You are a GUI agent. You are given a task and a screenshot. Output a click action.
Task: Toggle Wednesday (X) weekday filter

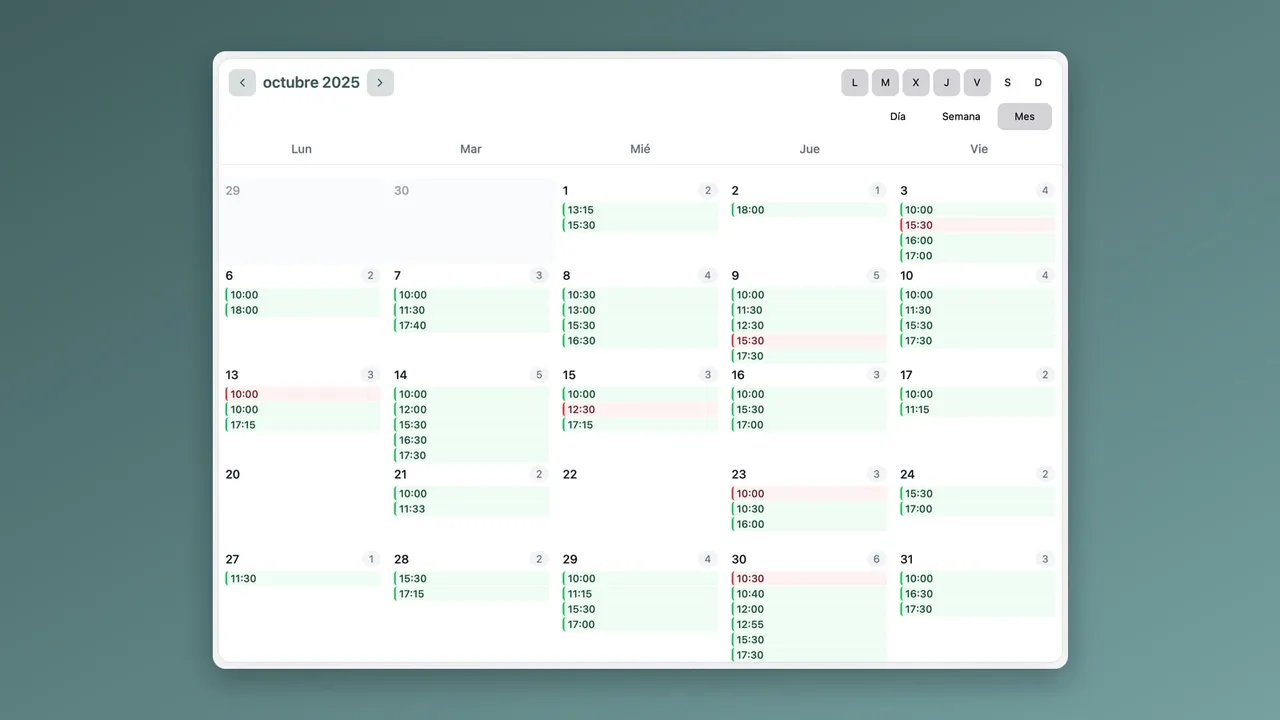916,83
